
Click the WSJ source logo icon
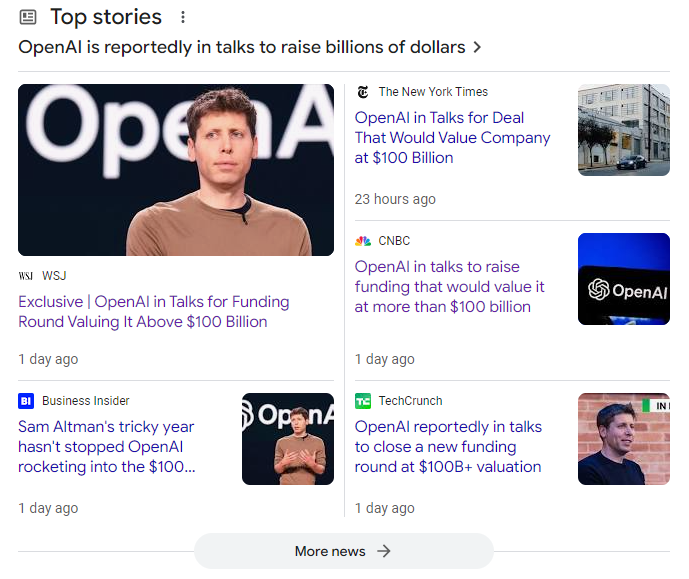pyautogui.click(x=26, y=276)
